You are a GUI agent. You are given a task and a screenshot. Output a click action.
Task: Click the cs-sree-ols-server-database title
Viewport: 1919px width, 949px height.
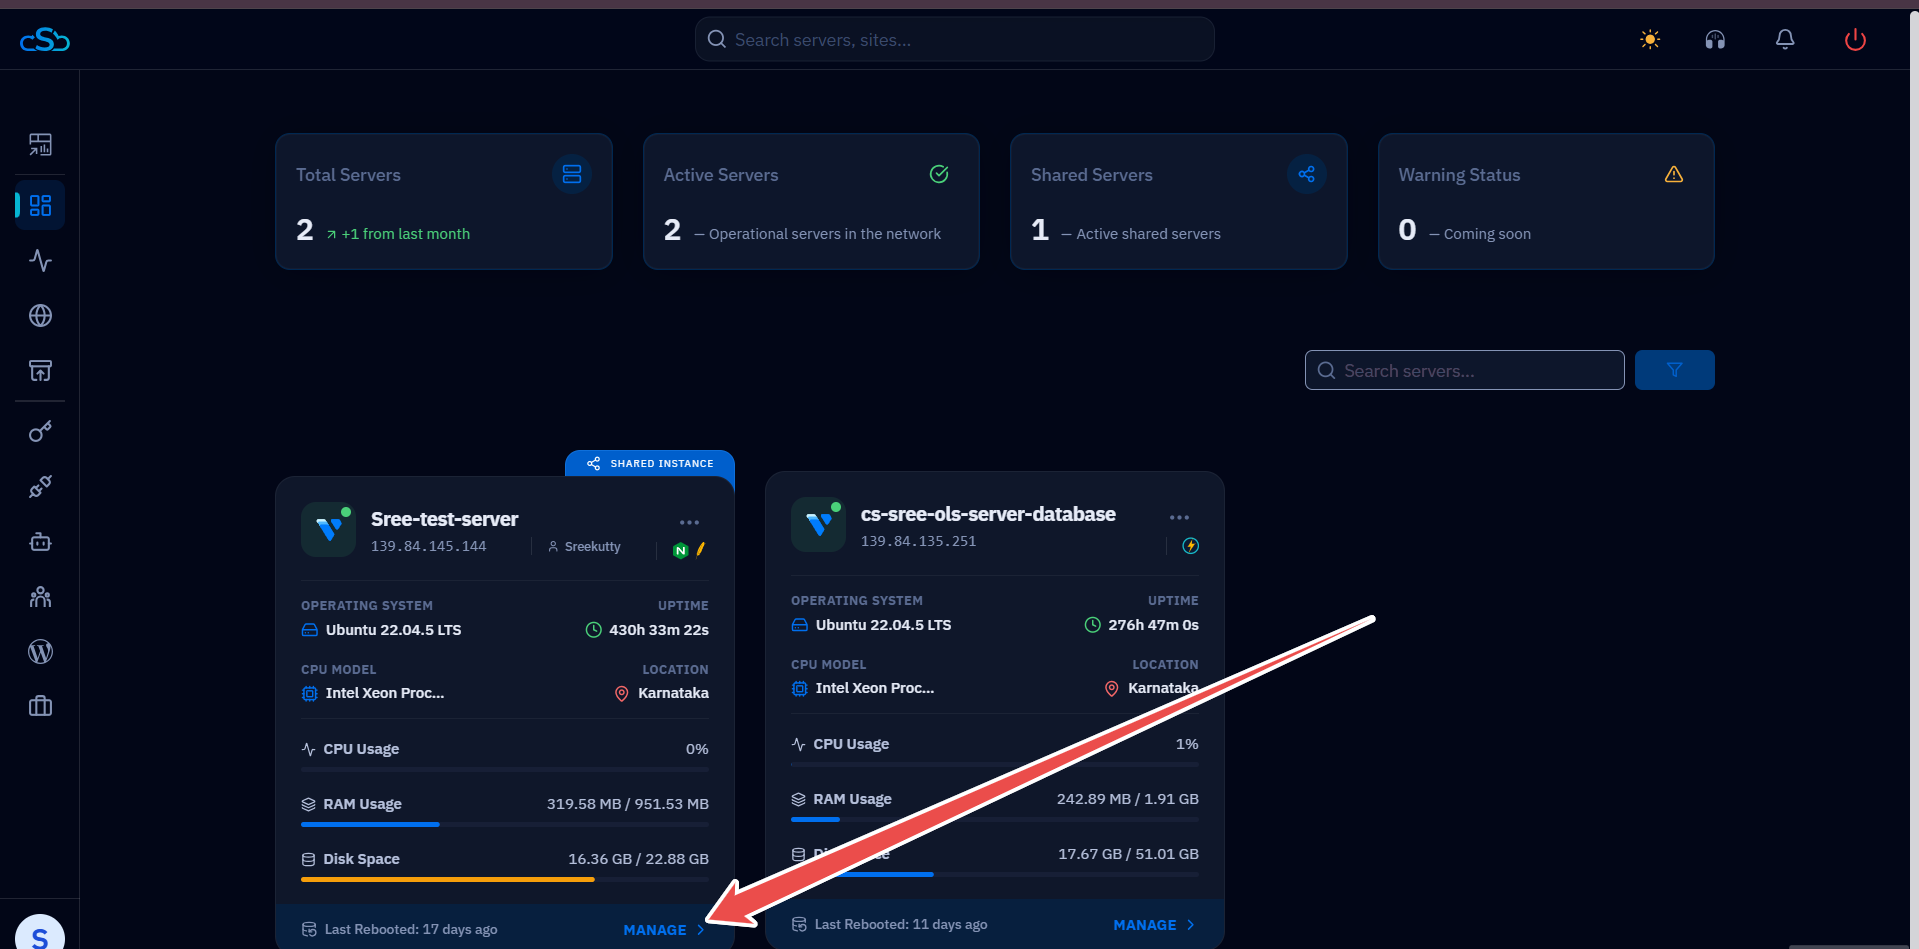point(988,514)
